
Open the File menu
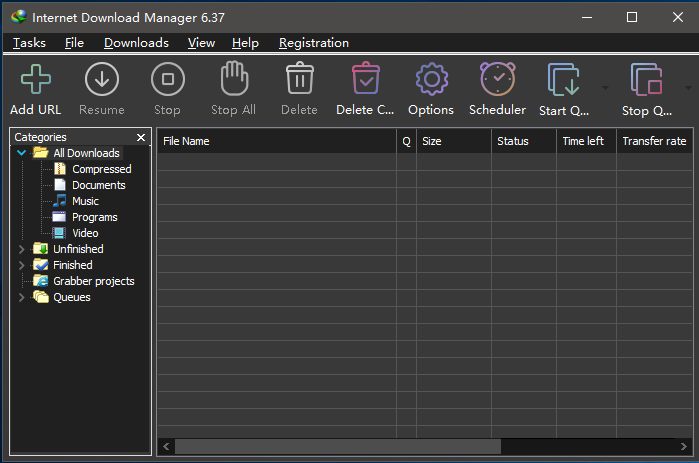point(74,43)
